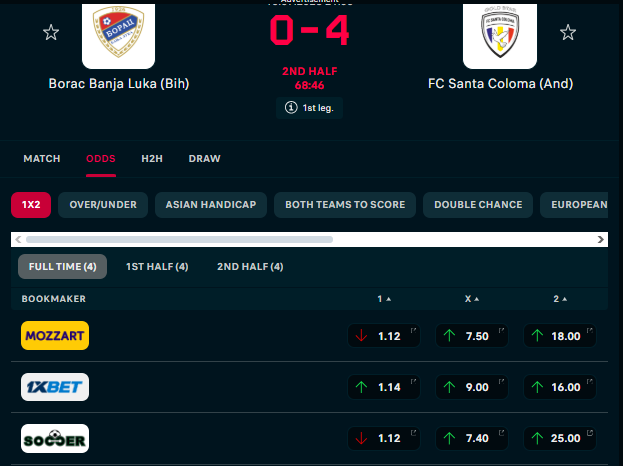The height and width of the screenshot is (466, 623).
Task: Sort odds by column 2 arrow
Action: [x=565, y=299]
